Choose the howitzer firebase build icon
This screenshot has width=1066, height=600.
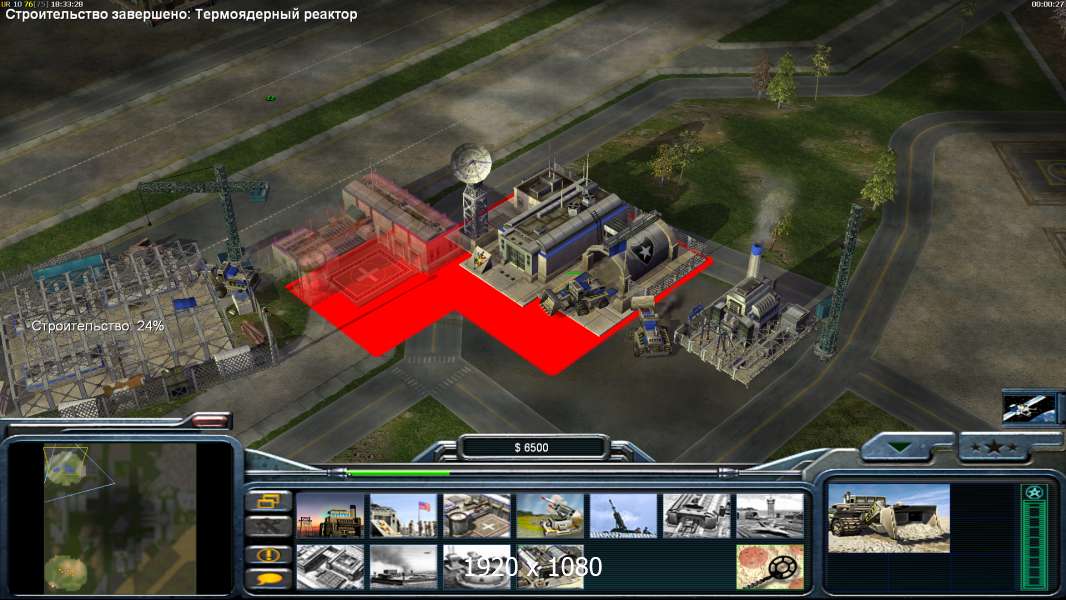point(623,516)
